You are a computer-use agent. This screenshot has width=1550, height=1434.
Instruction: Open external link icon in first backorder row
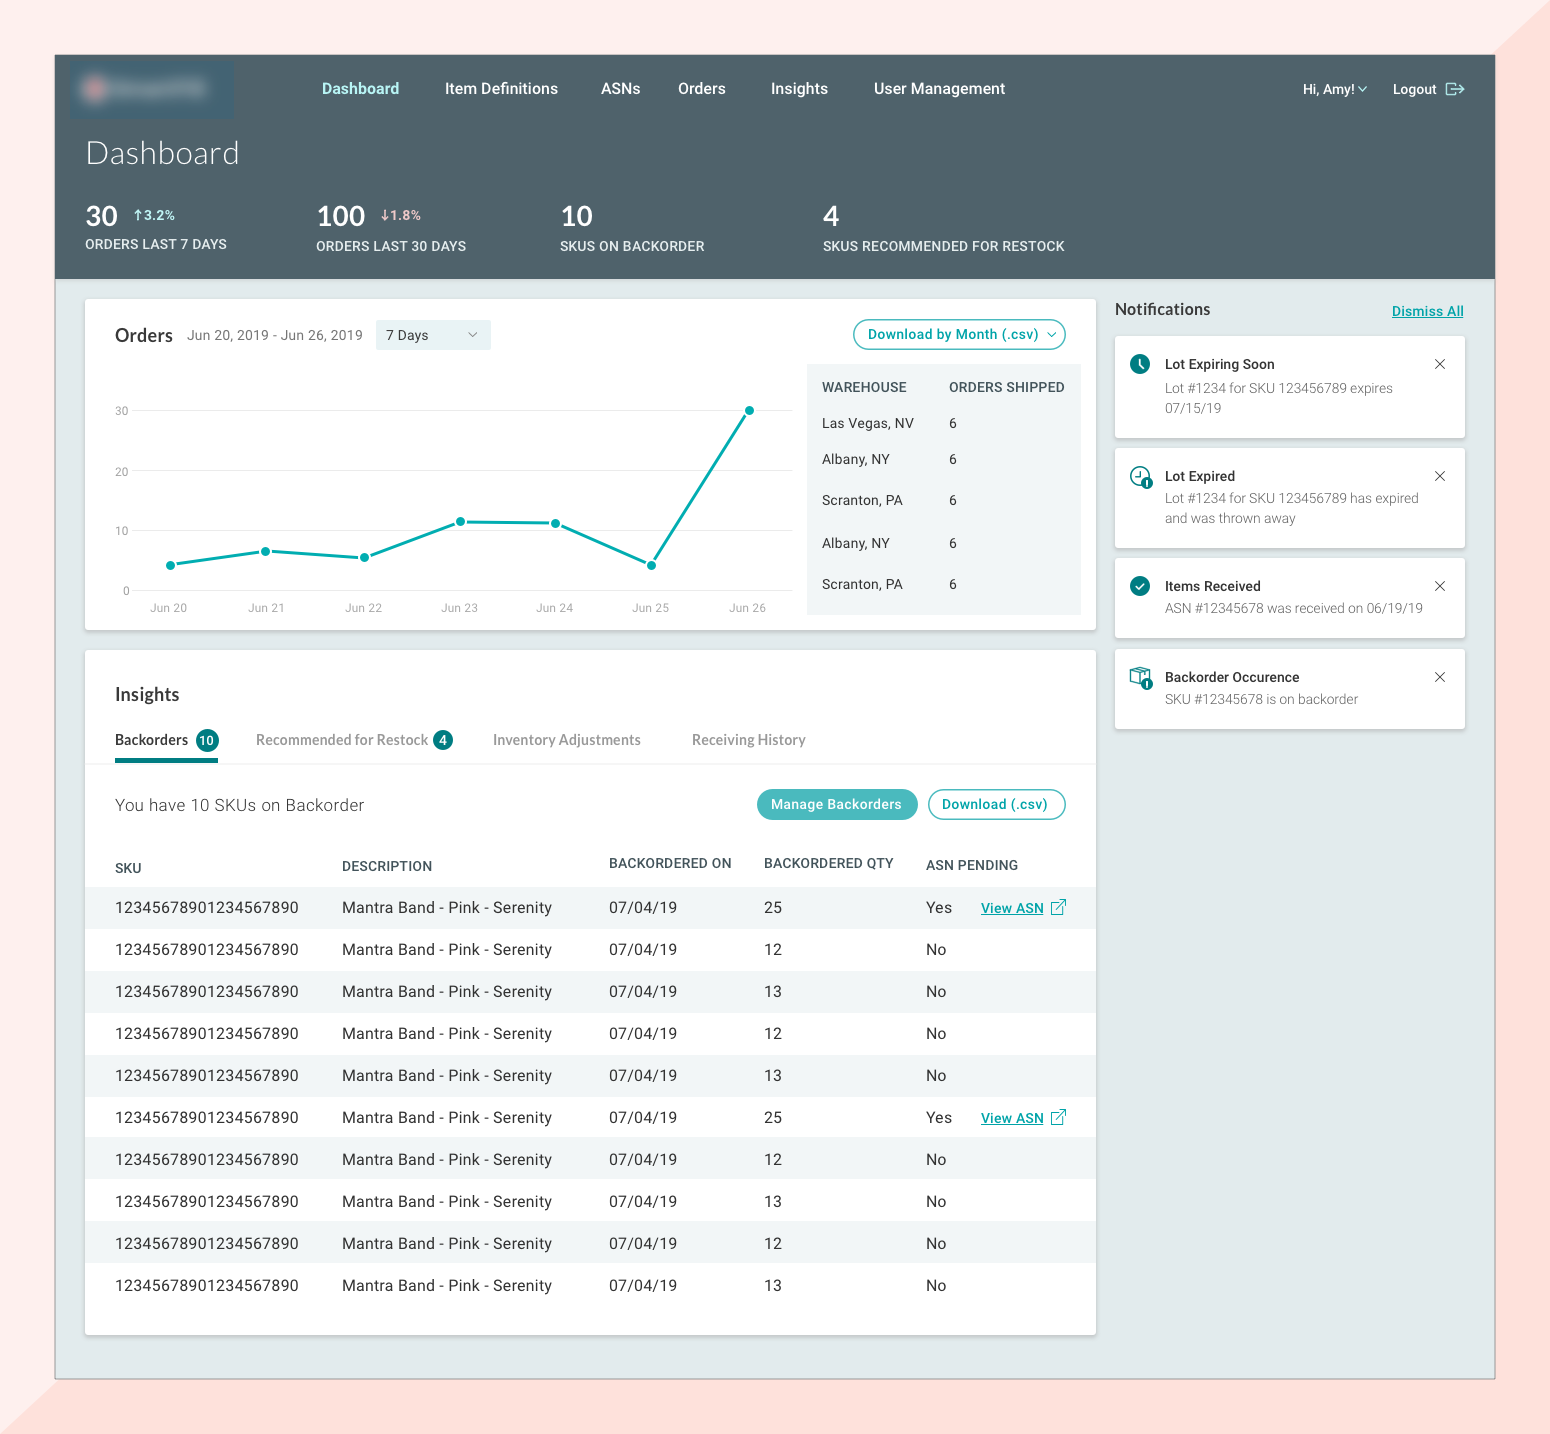tap(1058, 907)
